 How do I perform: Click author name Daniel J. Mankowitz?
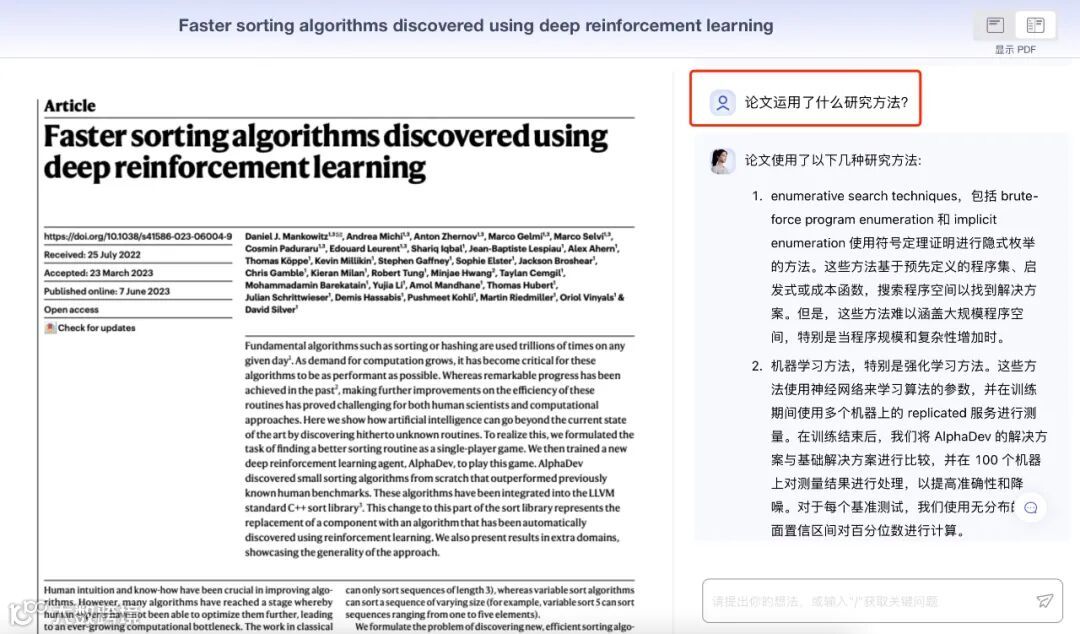click(287, 236)
